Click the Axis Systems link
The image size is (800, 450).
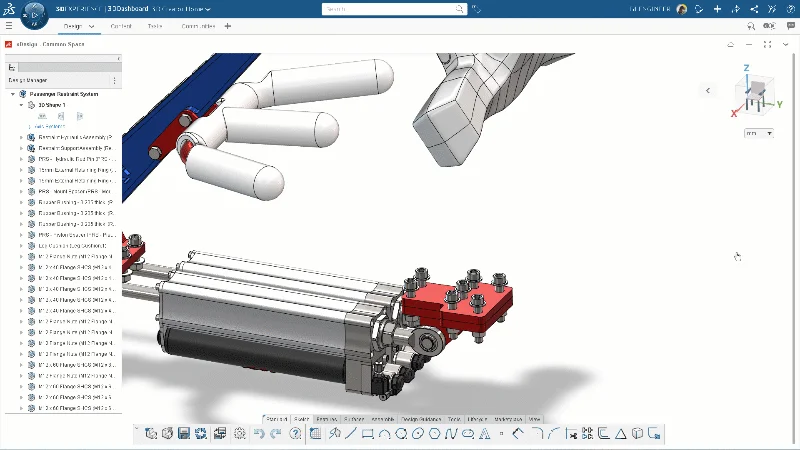coord(50,126)
